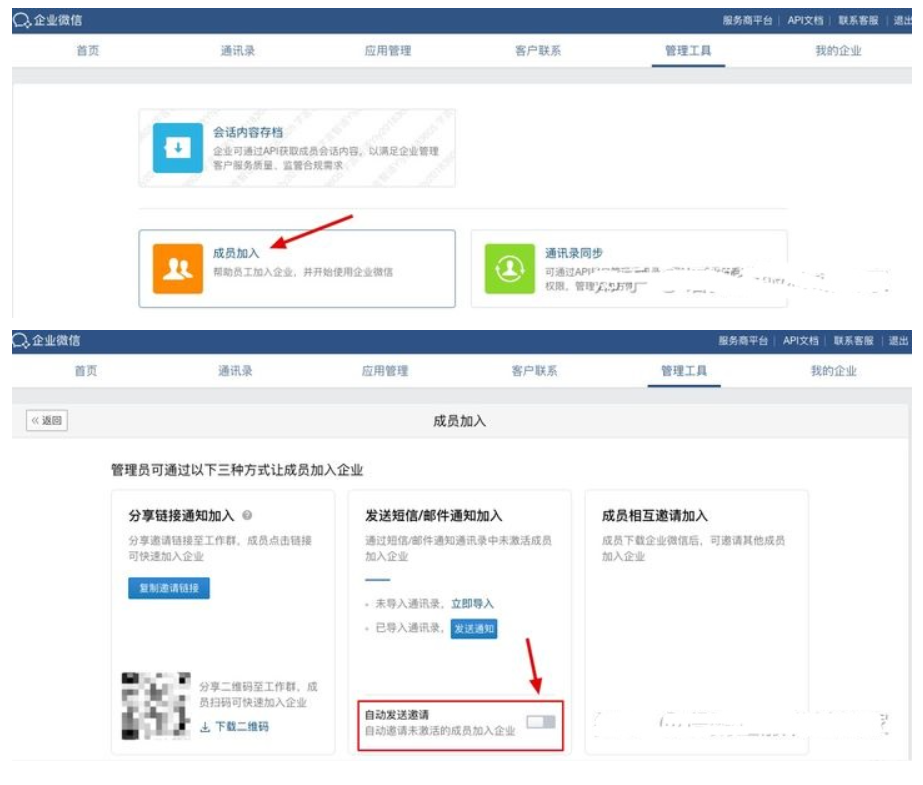Click the 分享链接通知加入 heading
The image size is (923, 785).
(181, 515)
